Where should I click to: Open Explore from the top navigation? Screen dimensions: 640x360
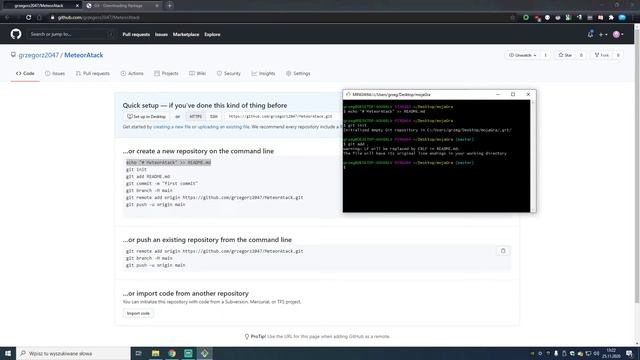[x=212, y=35]
